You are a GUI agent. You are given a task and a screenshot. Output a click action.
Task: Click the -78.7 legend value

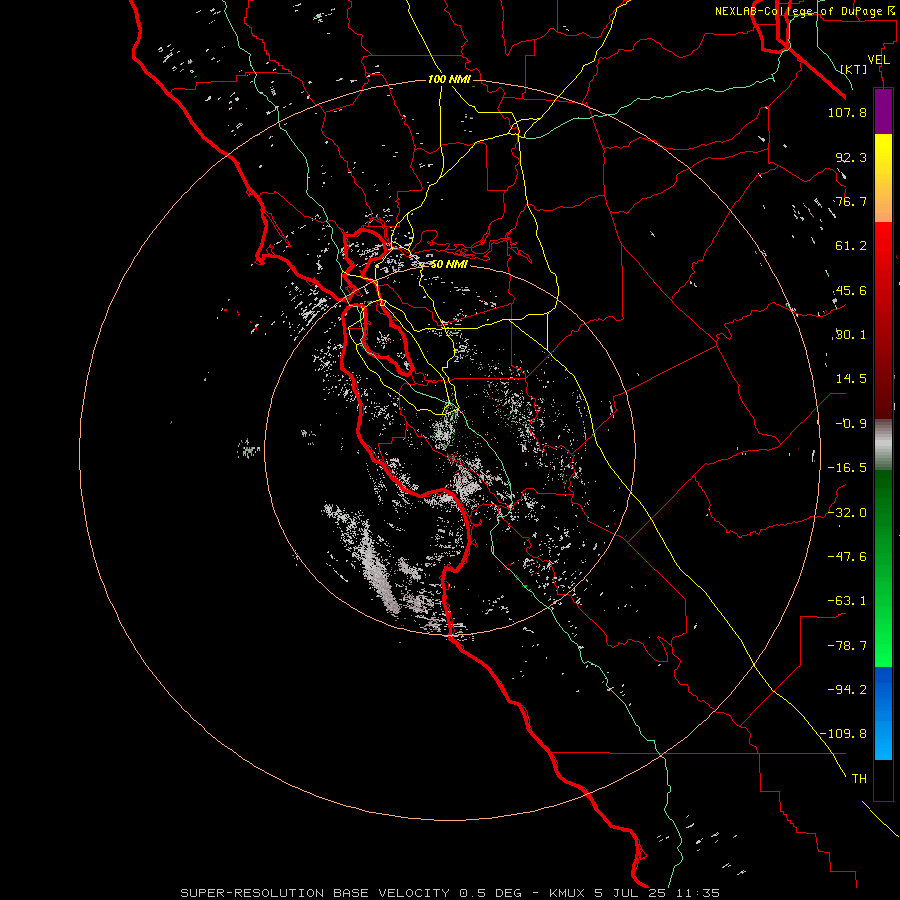847,646
